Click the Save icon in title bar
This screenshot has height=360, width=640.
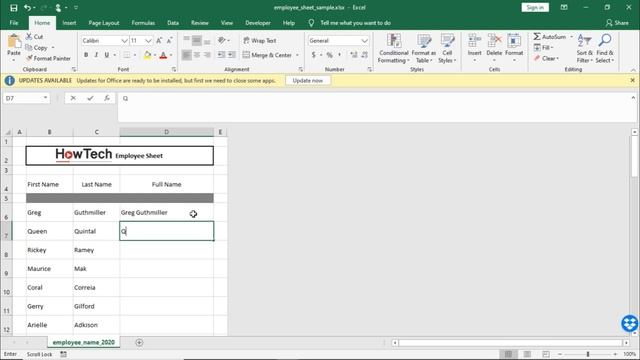[x=13, y=8]
